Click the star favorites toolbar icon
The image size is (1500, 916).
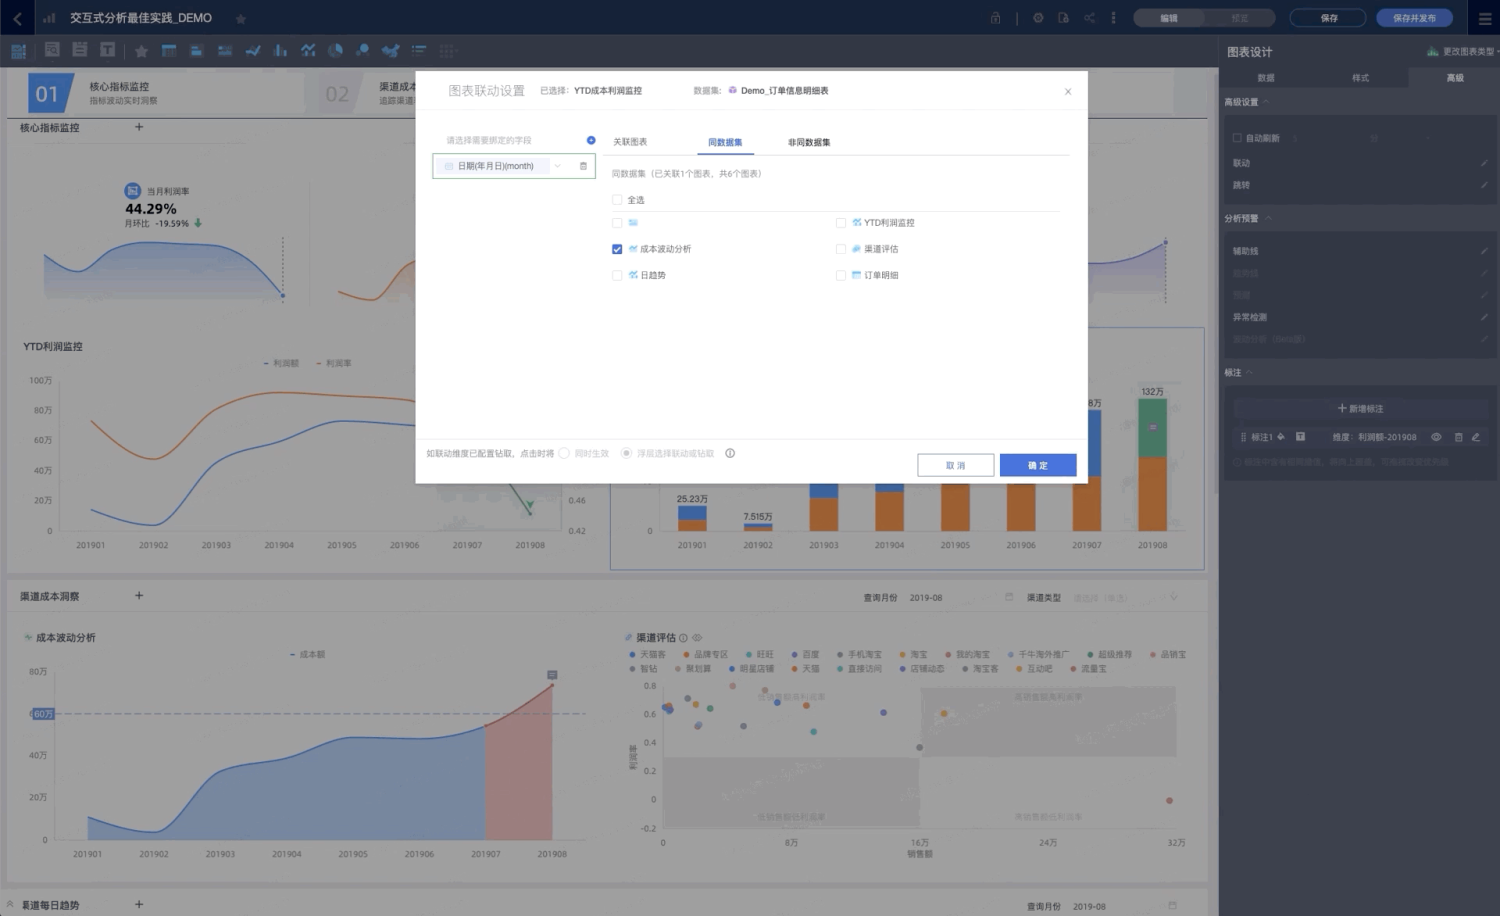tap(141, 50)
